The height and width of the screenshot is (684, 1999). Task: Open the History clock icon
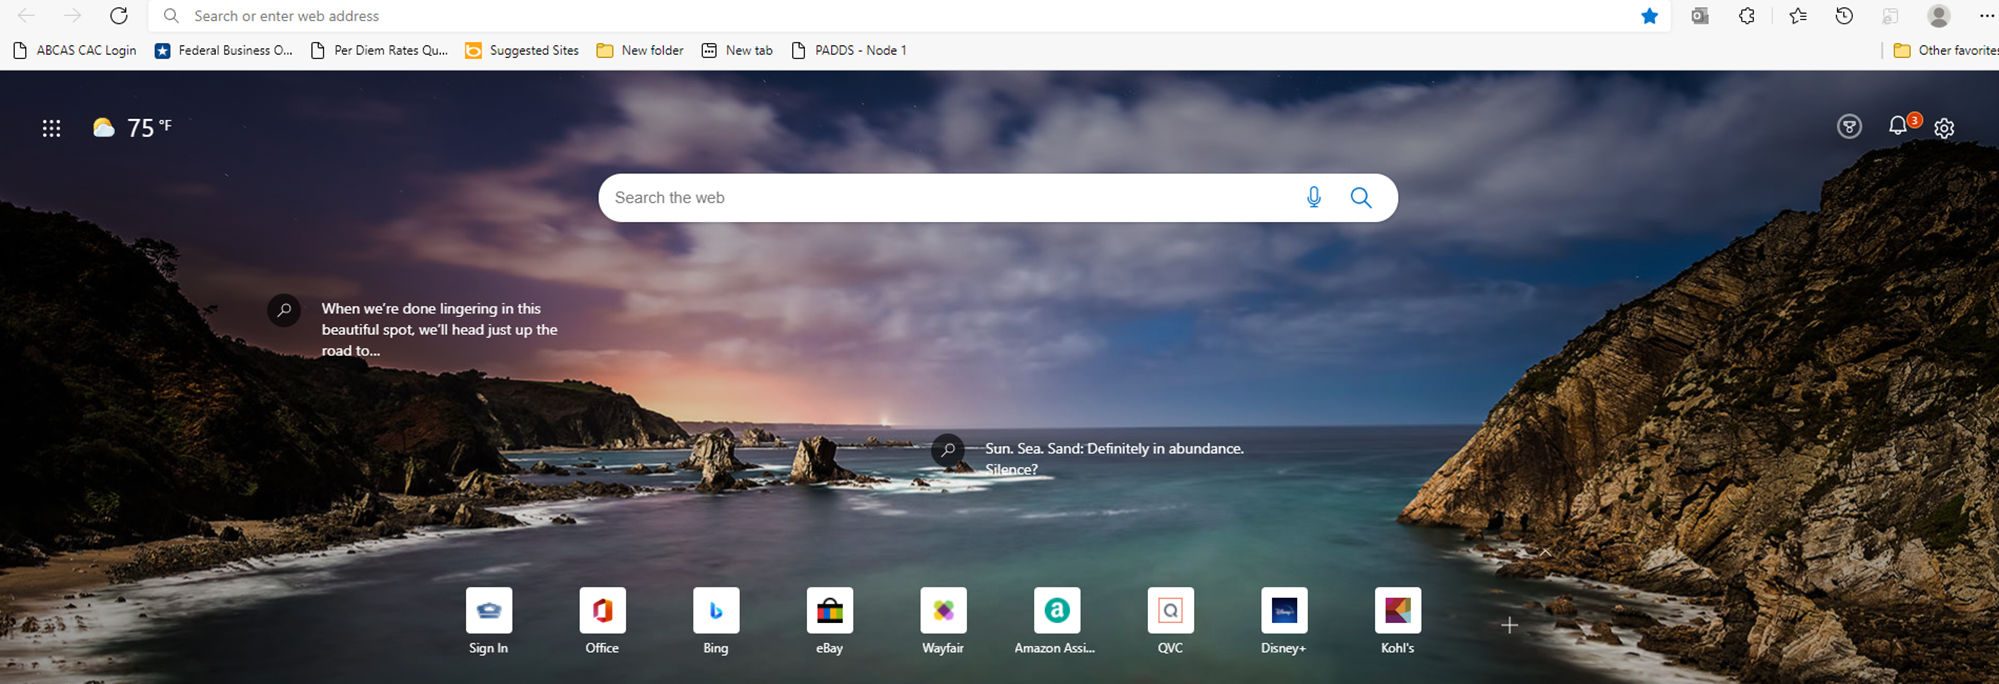(x=1844, y=16)
